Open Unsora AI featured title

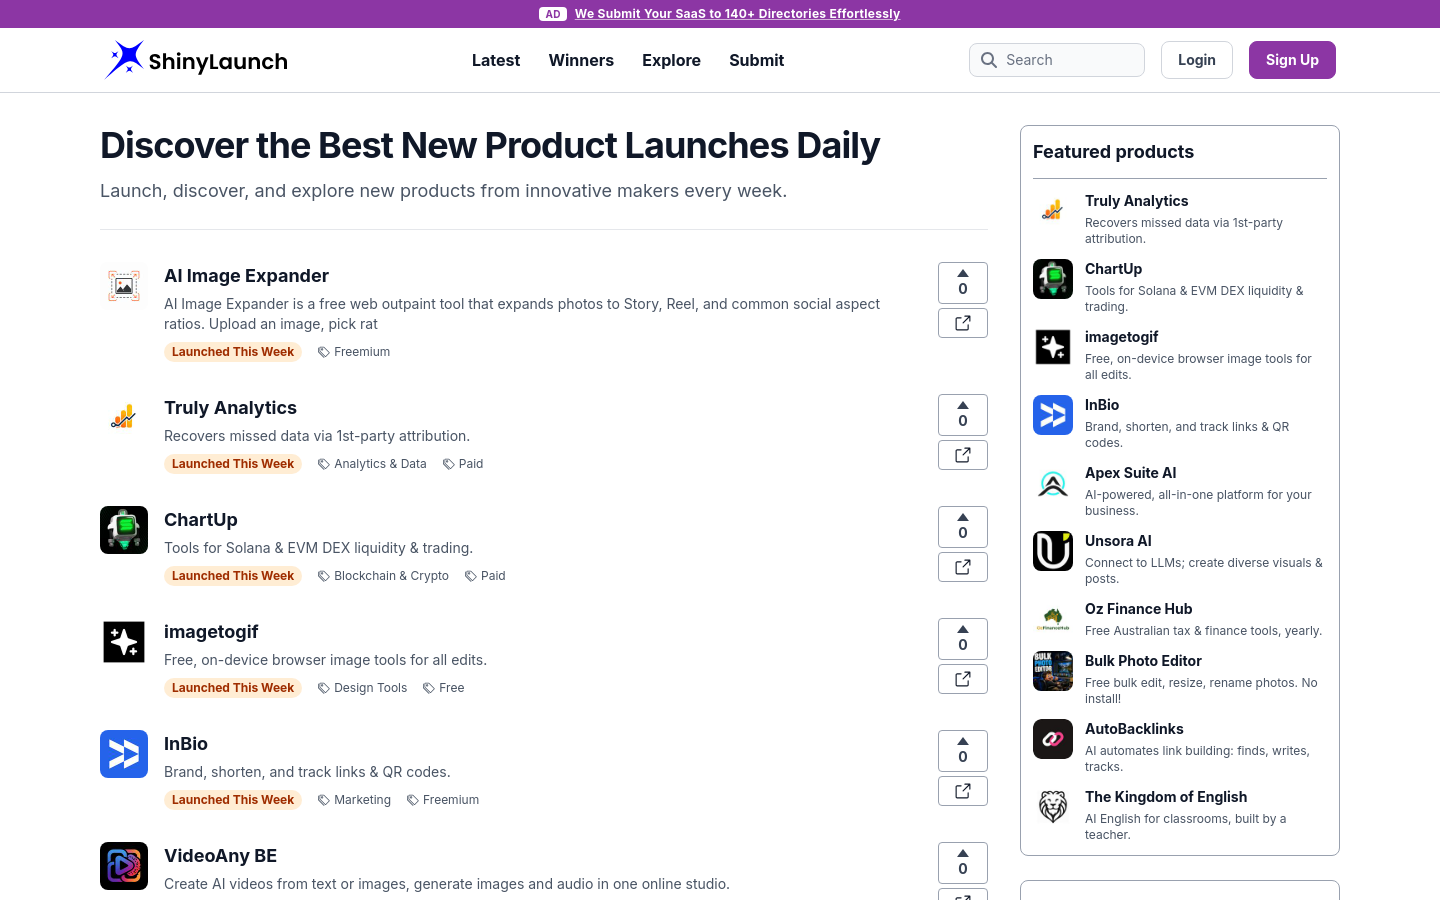point(1118,541)
